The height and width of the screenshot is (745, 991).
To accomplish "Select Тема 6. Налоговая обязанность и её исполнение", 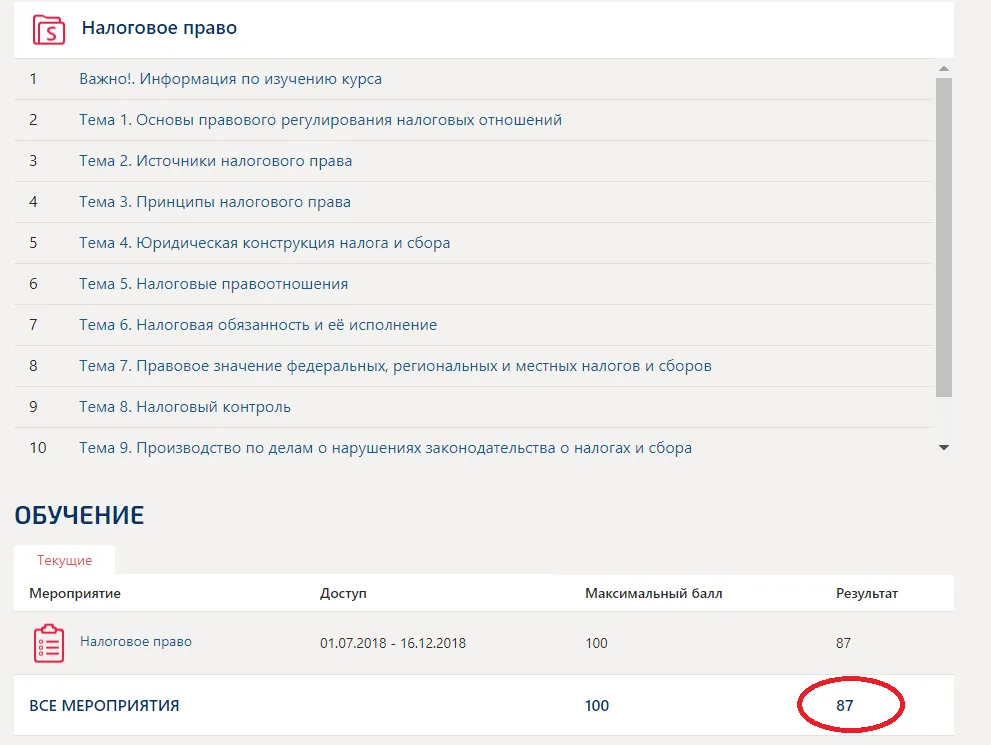I will [x=258, y=325].
